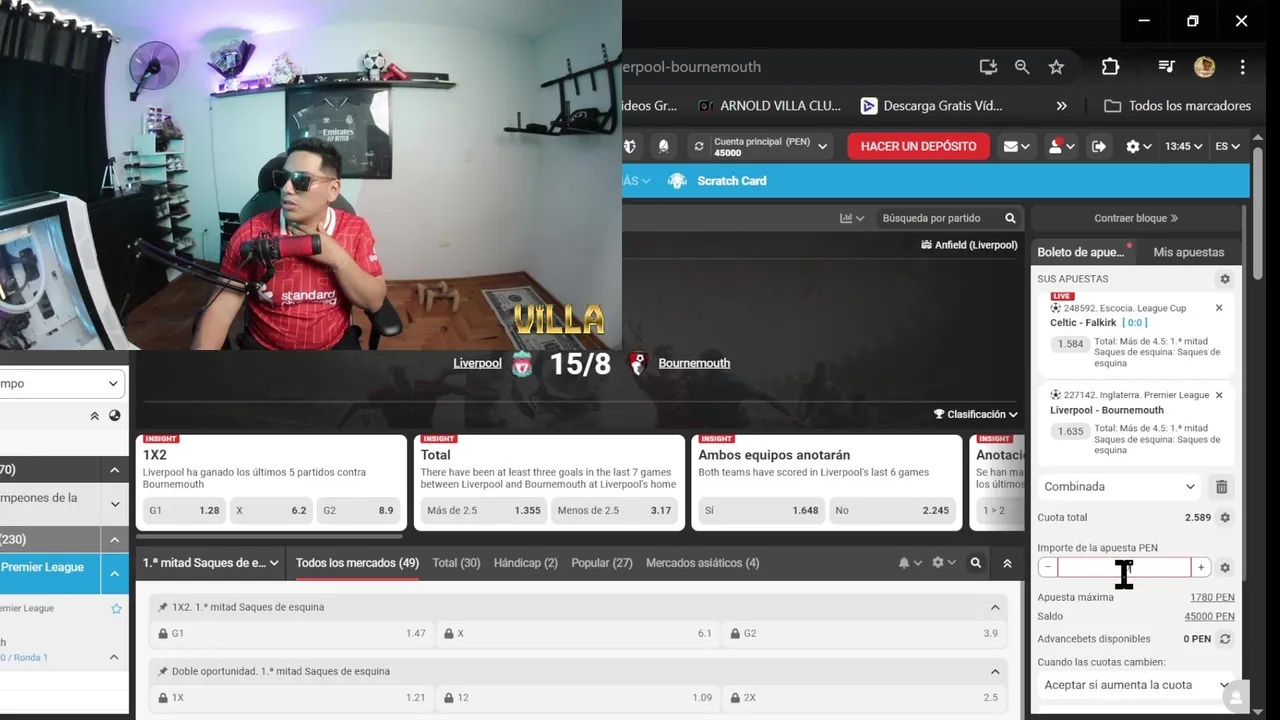Decrease stake with the minus button
The image size is (1280, 720).
(x=1047, y=567)
